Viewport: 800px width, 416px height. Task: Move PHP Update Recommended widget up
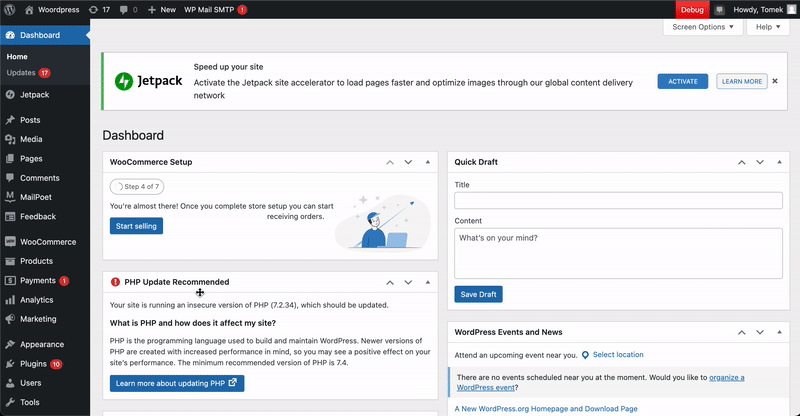pyautogui.click(x=390, y=282)
